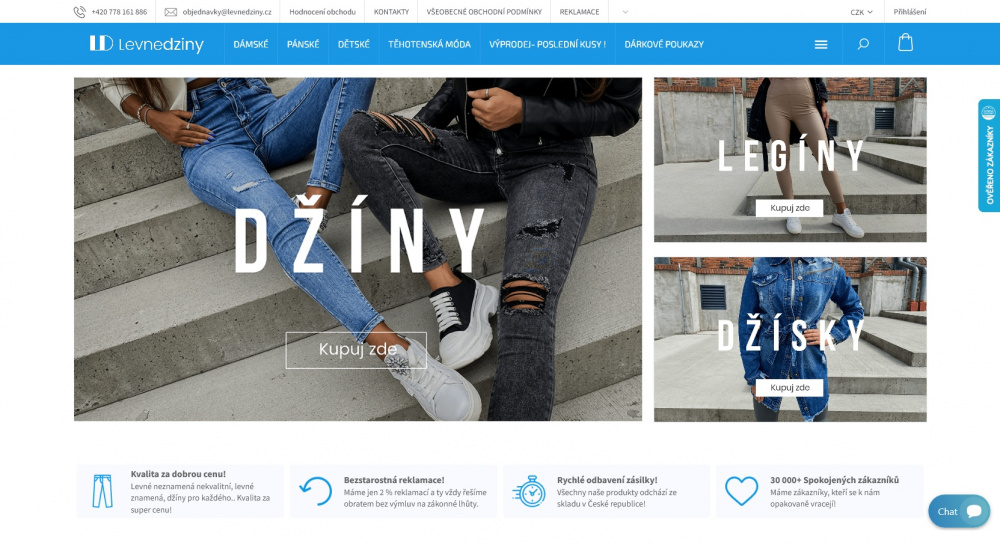Click Kupuj zde on DŽÍNY banner
Image resolution: width=1000 pixels, height=545 pixels.
356,350
